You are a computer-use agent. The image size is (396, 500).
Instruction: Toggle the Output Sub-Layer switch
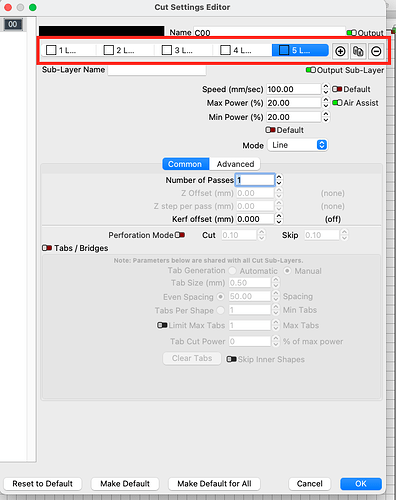311,70
